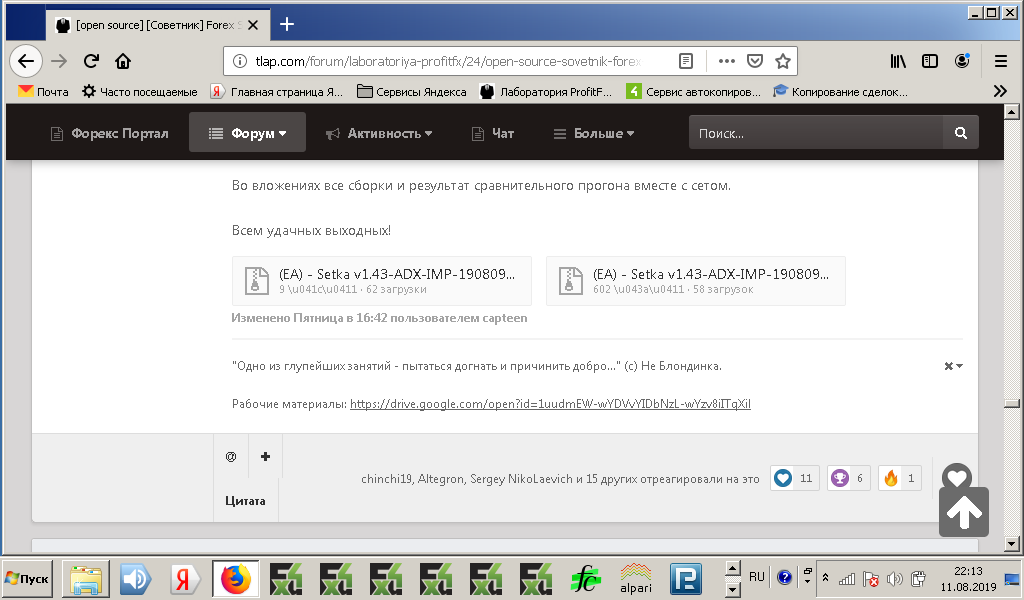This screenshot has height=600, width=1024.
Task: Download first Setka v1.43 attachment (62 загрузки)
Action: pyautogui.click(x=381, y=281)
